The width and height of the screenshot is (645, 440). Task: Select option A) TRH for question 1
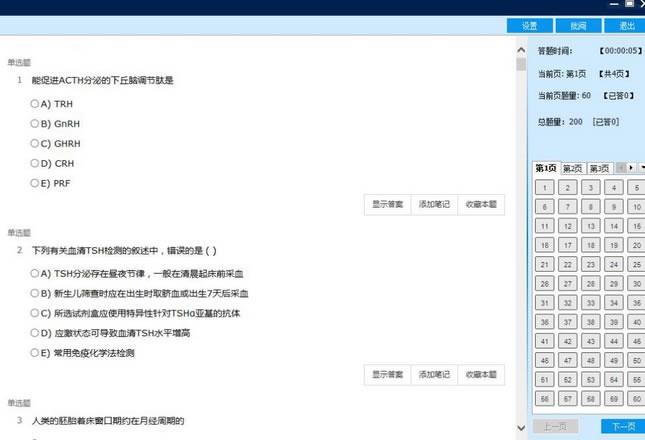[x=35, y=103]
